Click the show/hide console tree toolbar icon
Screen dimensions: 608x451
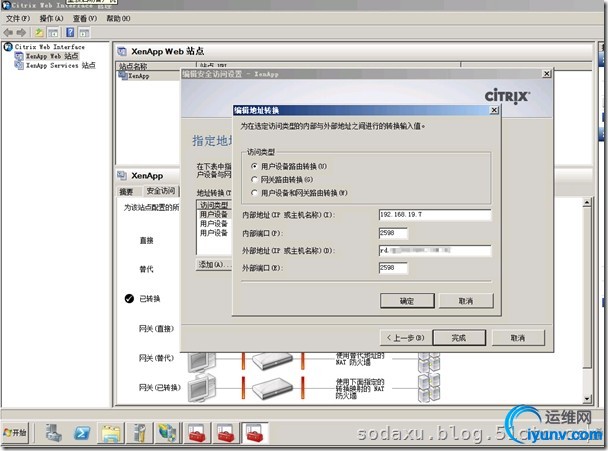53,33
